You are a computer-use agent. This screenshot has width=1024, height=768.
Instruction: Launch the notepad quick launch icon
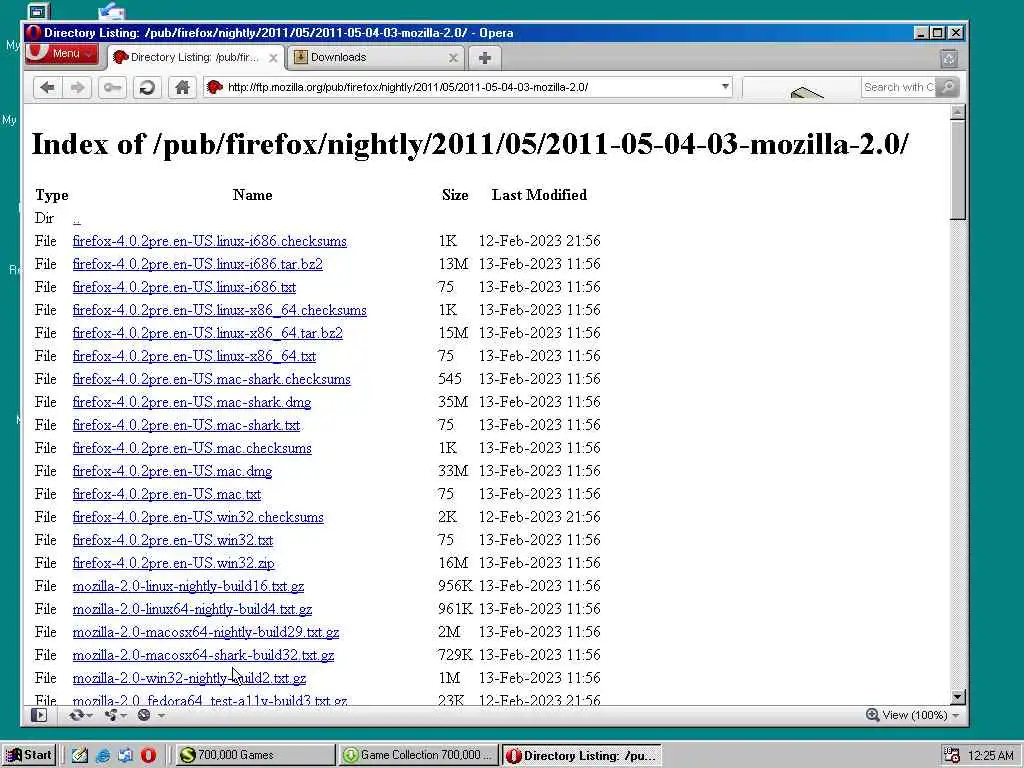[80, 755]
